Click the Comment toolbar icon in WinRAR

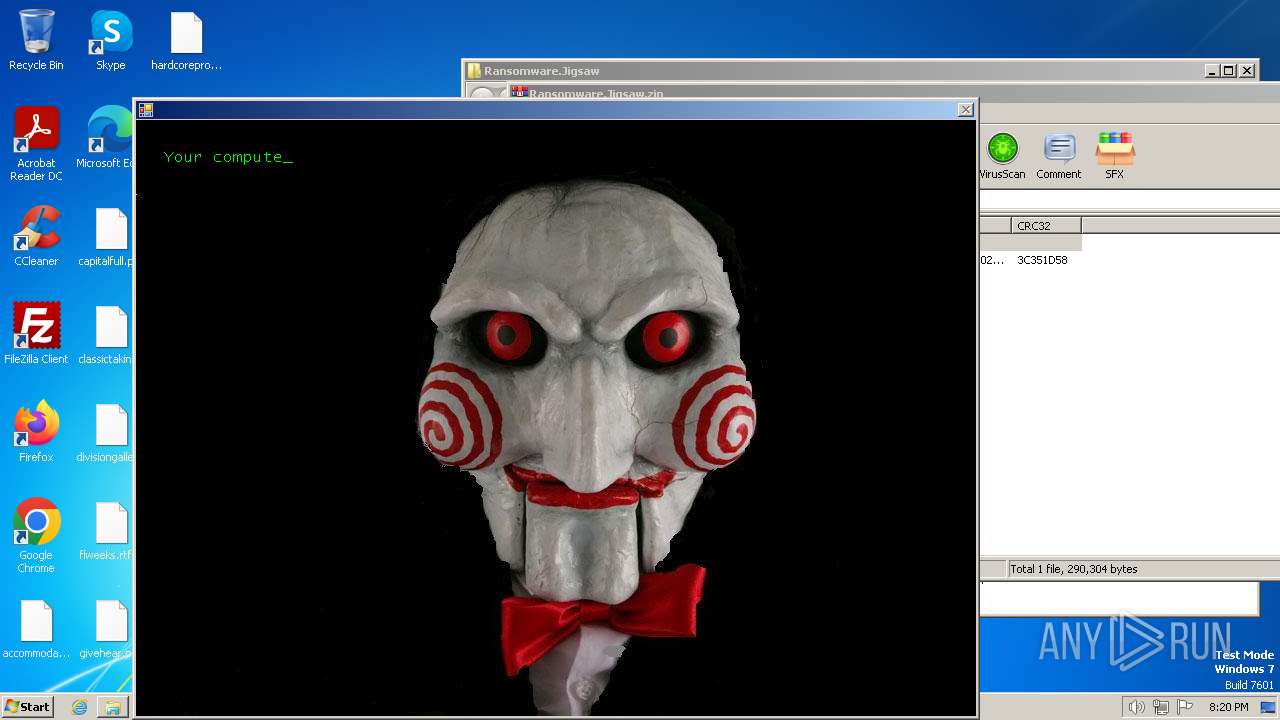(x=1059, y=155)
